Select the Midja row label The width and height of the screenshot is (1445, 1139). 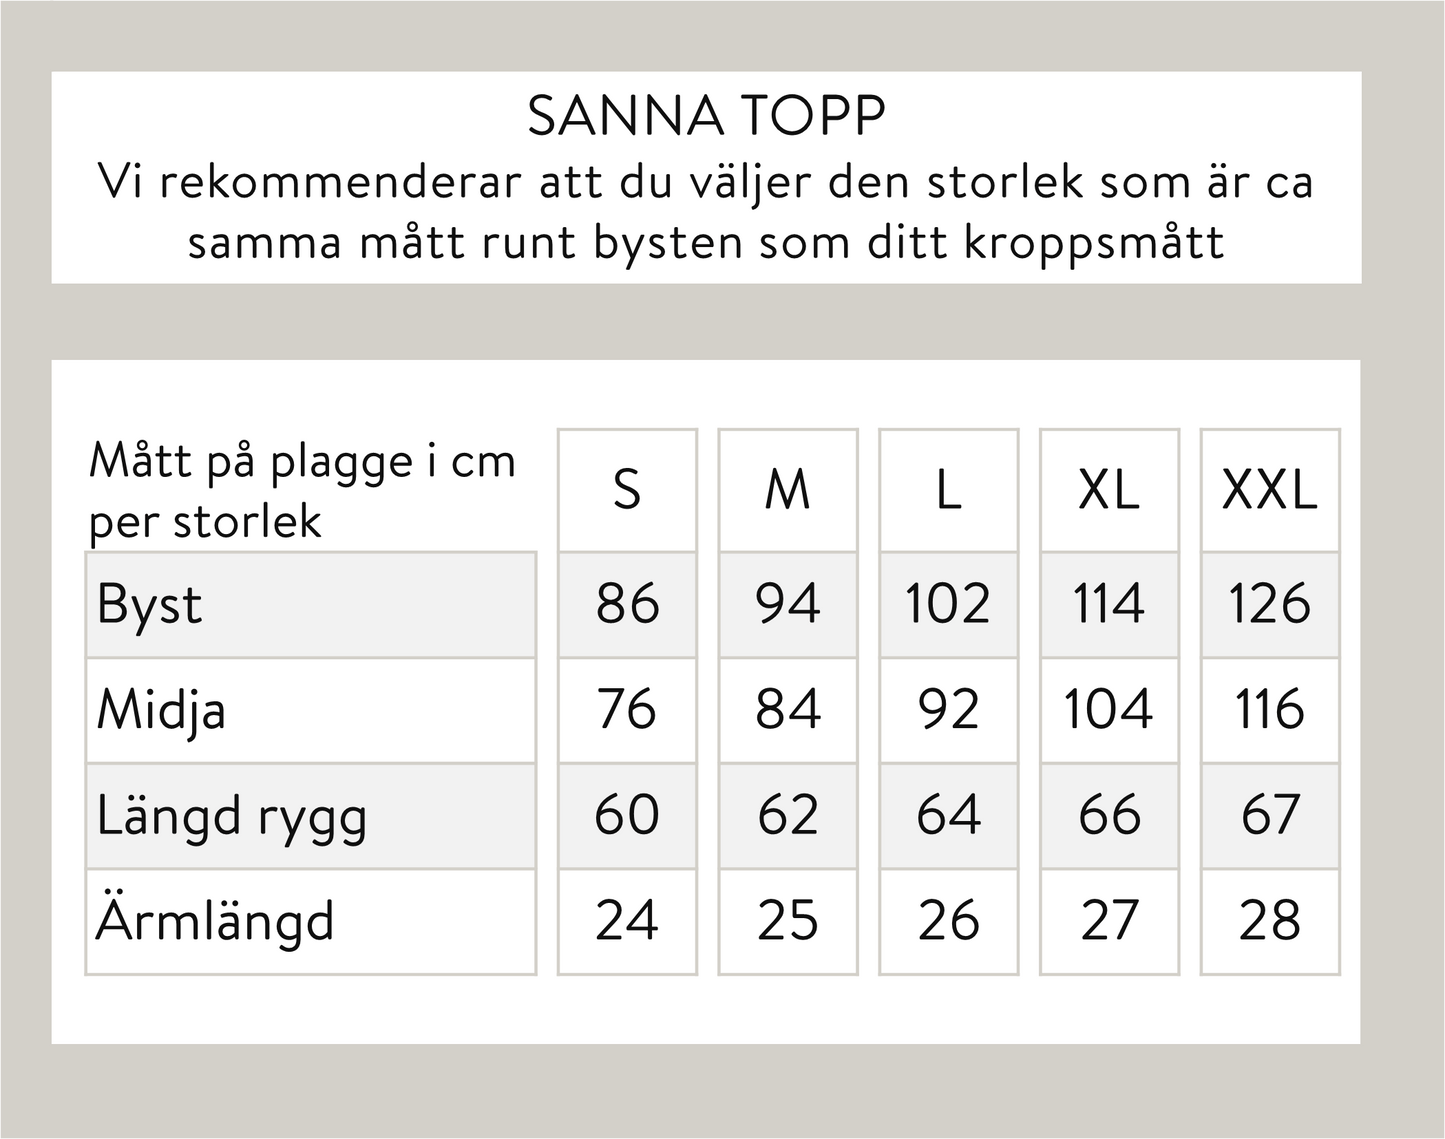tap(161, 711)
